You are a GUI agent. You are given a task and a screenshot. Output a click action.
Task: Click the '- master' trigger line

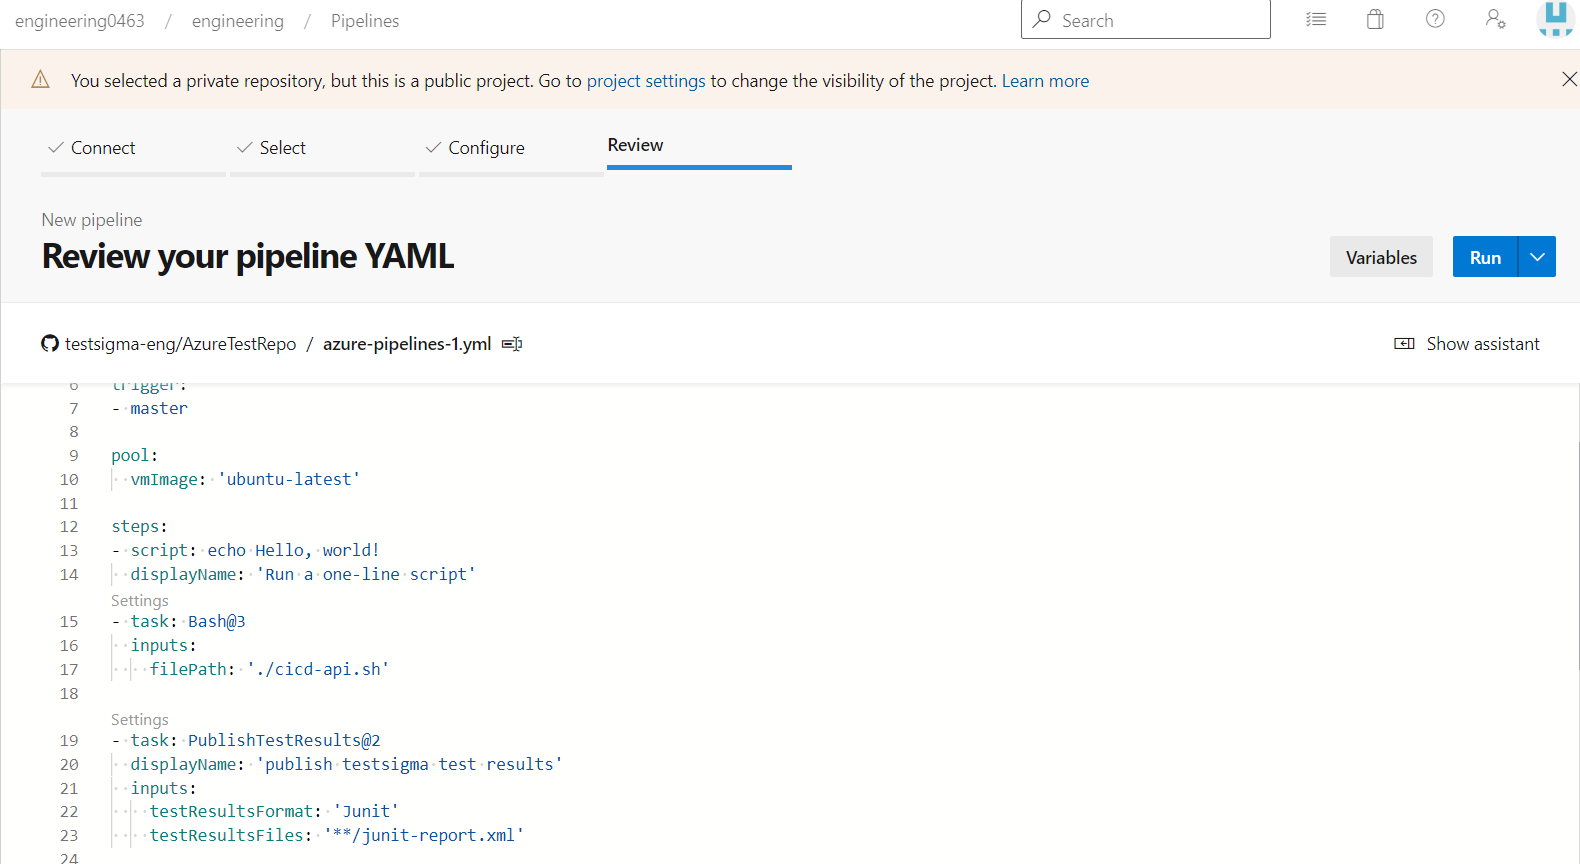pyautogui.click(x=150, y=408)
